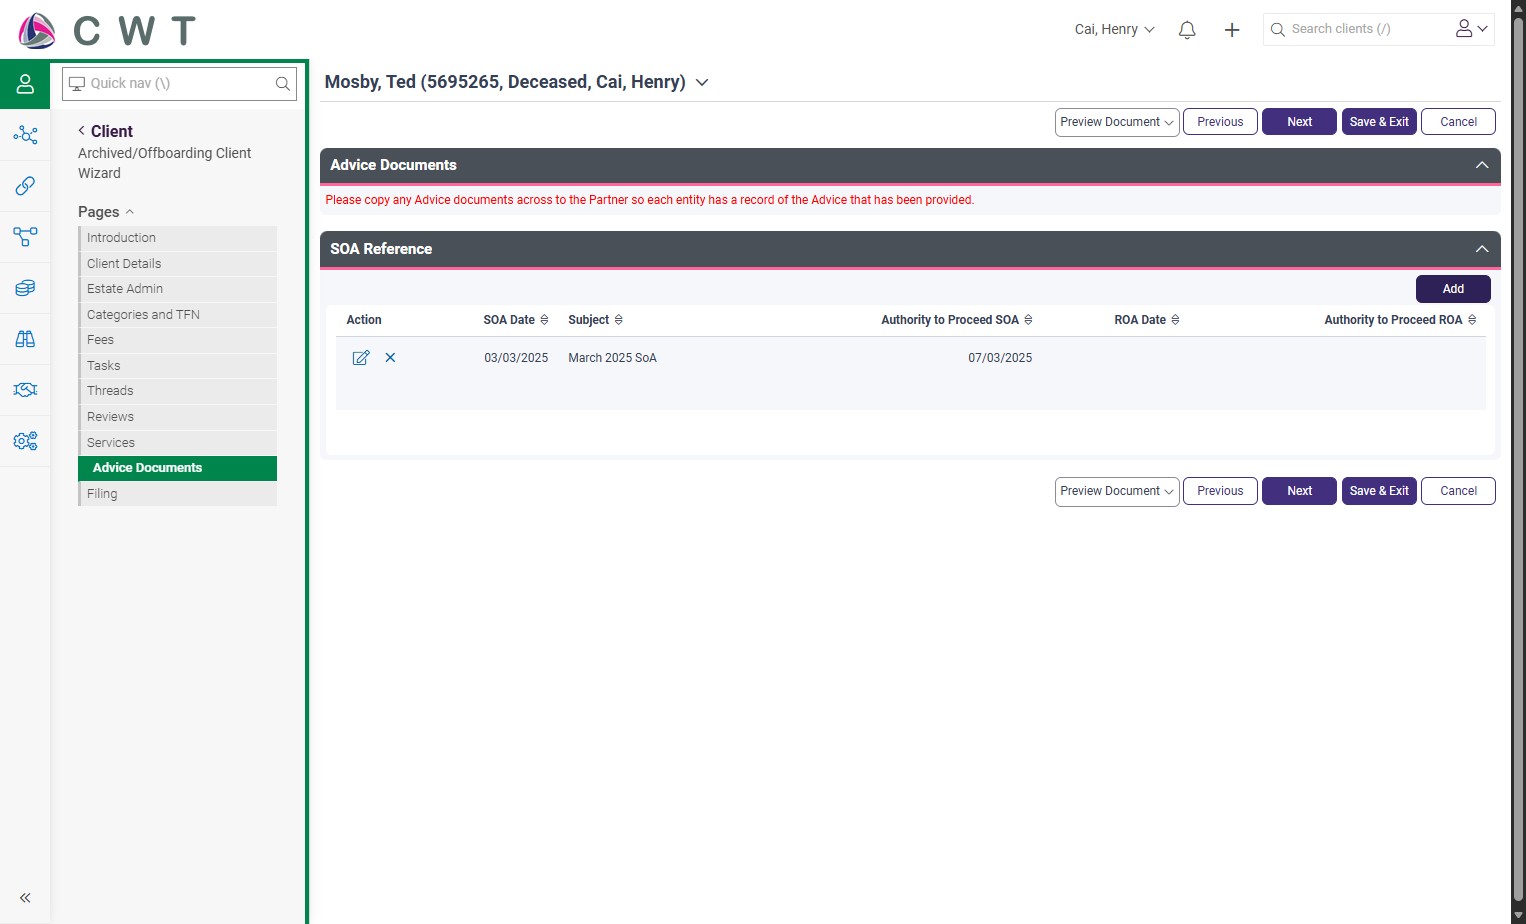Go to the Introduction page
The width and height of the screenshot is (1526, 924).
[178, 238]
